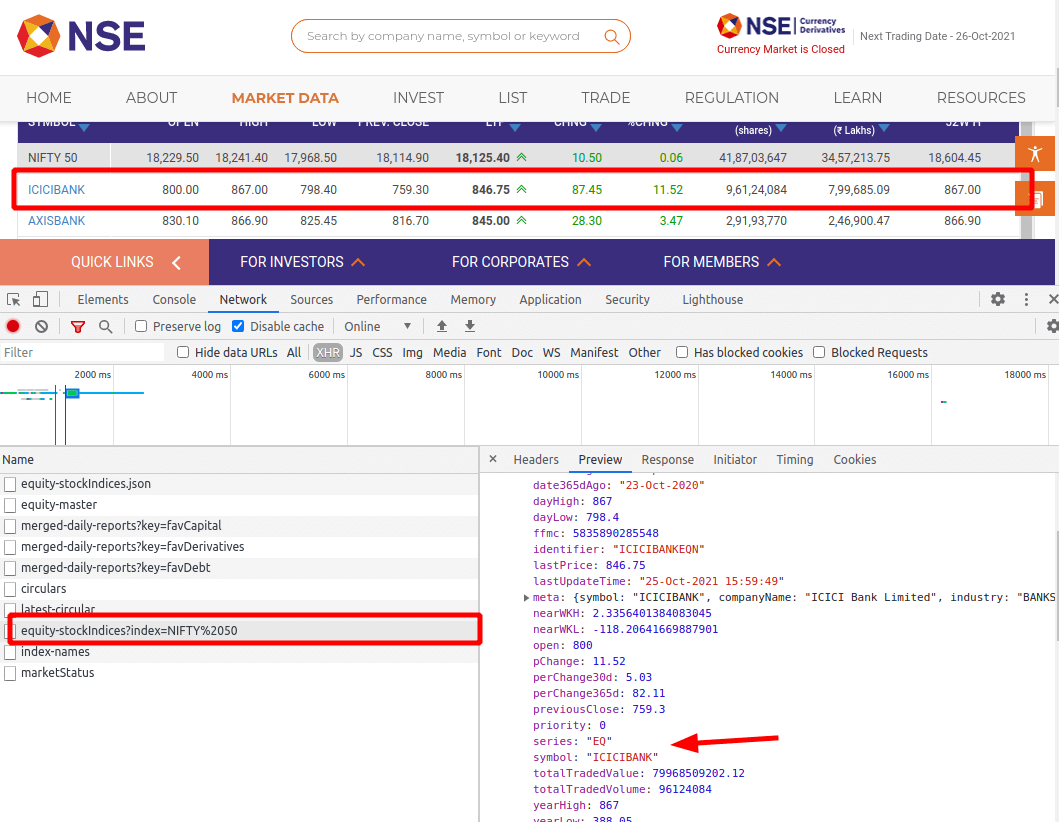Viewport: 1059px width, 822px height.
Task: Open DevTools settings gear
Action: [997, 299]
